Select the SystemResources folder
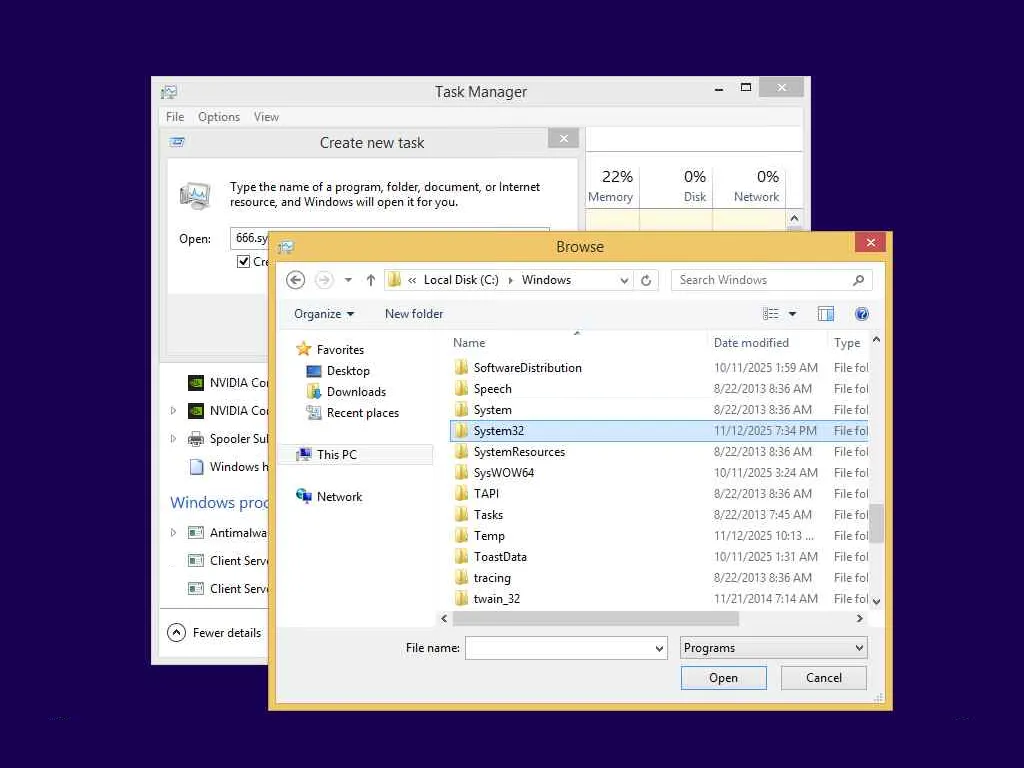The height and width of the screenshot is (768, 1024). point(519,452)
